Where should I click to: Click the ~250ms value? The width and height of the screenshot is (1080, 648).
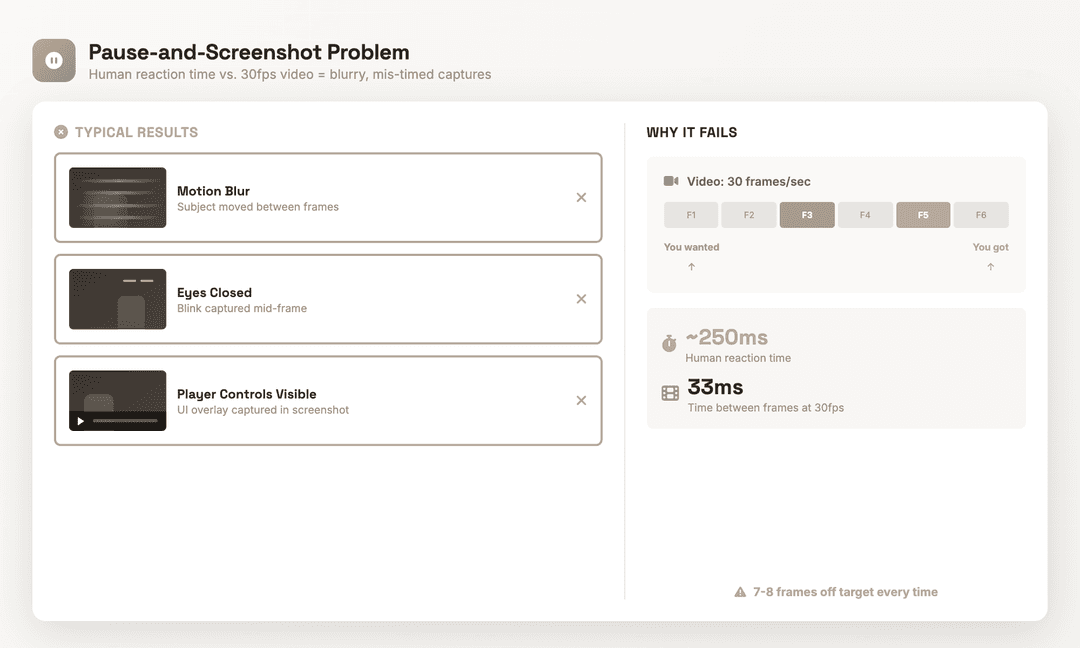pos(727,337)
